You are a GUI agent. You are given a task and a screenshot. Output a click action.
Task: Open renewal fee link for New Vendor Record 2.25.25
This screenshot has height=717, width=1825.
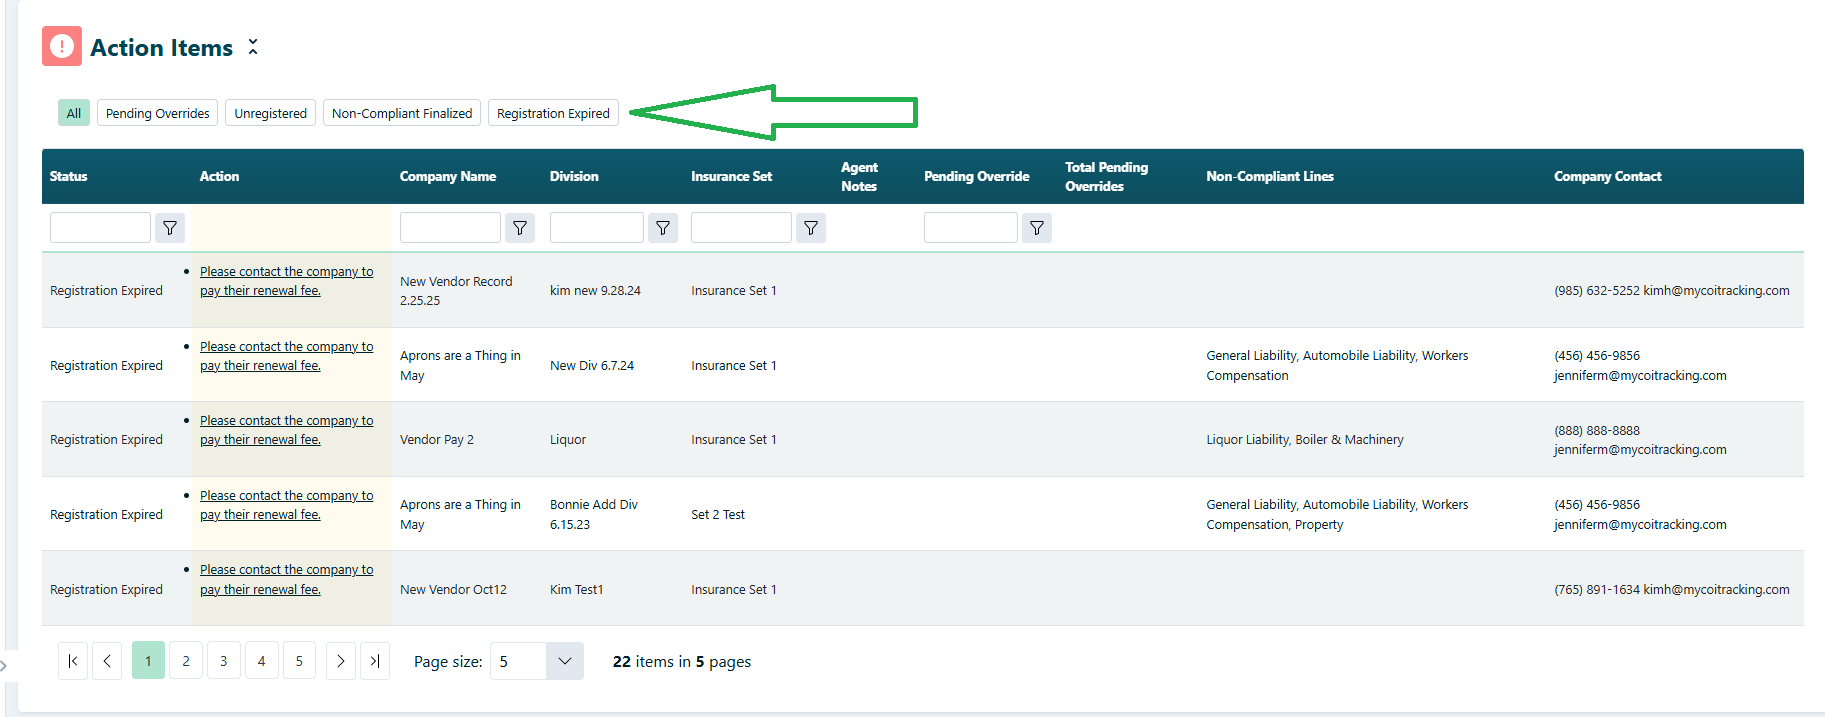286,281
